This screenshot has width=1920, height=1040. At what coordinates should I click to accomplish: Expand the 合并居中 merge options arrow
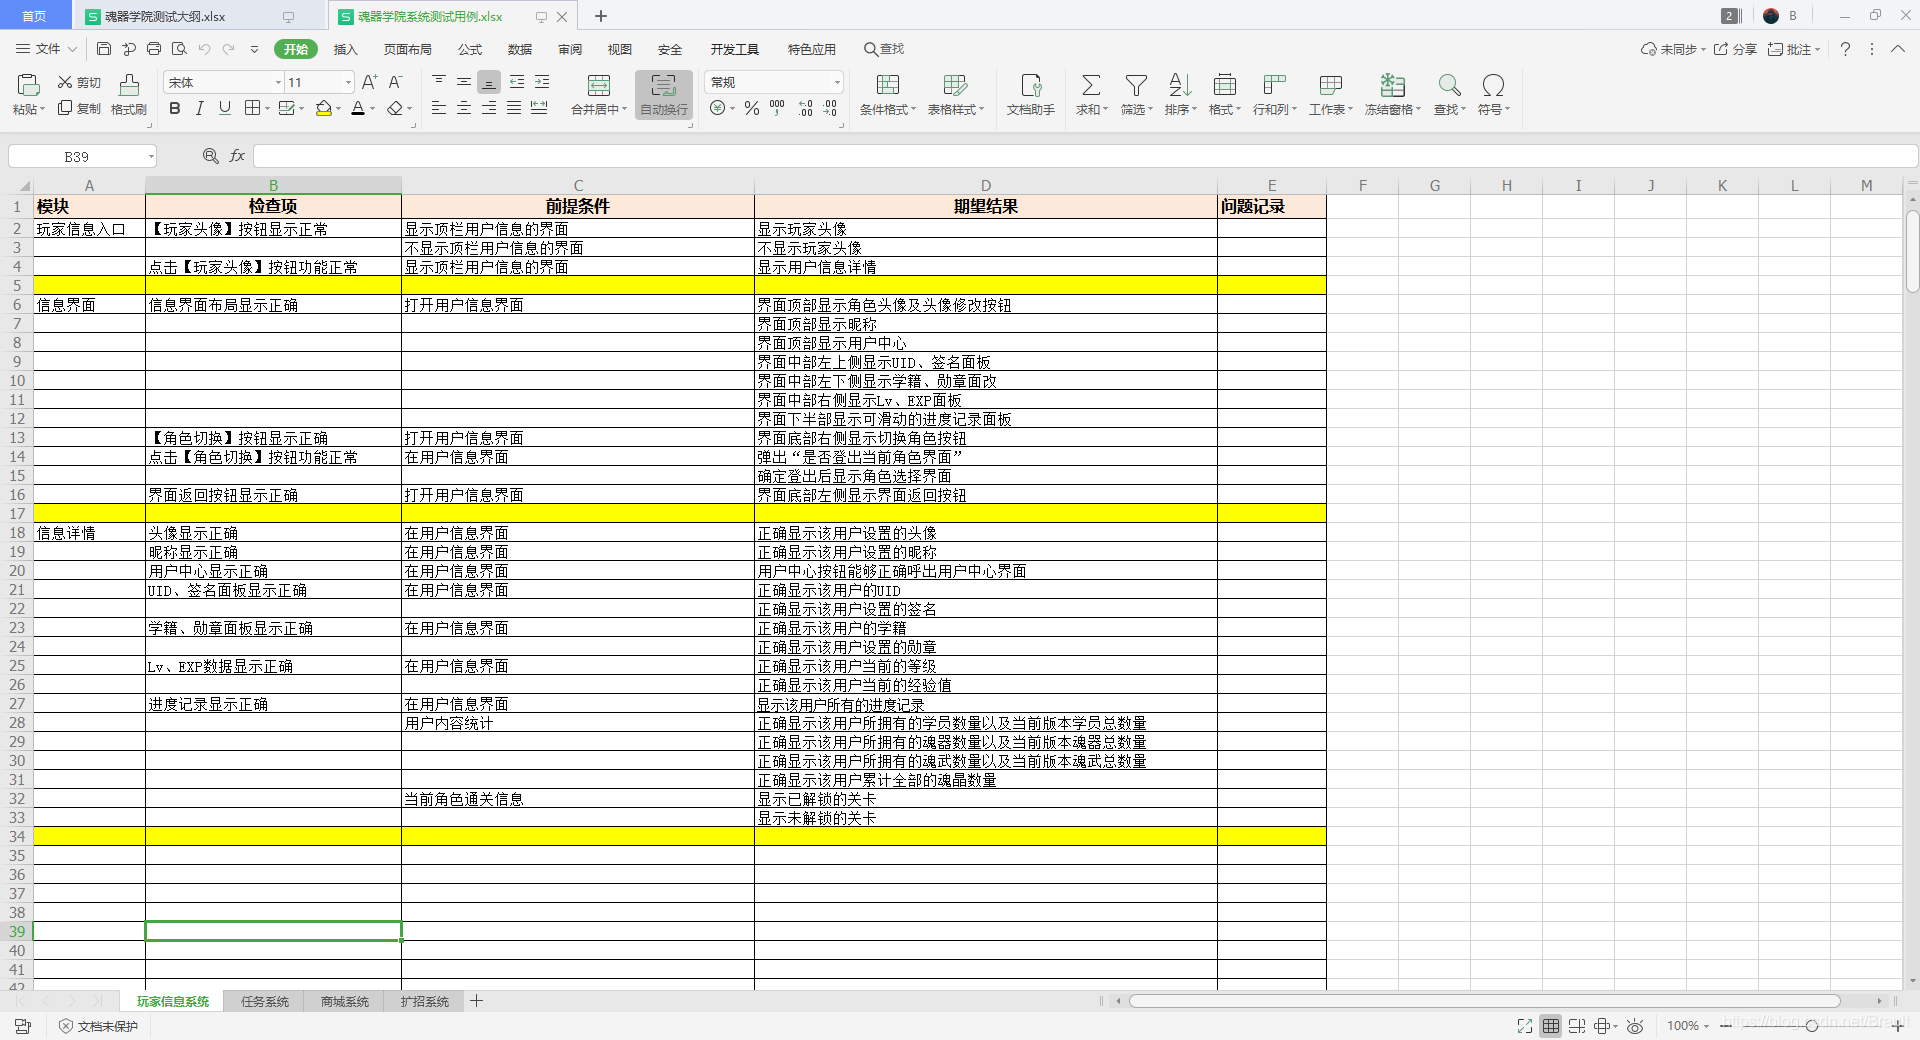pyautogui.click(x=624, y=109)
